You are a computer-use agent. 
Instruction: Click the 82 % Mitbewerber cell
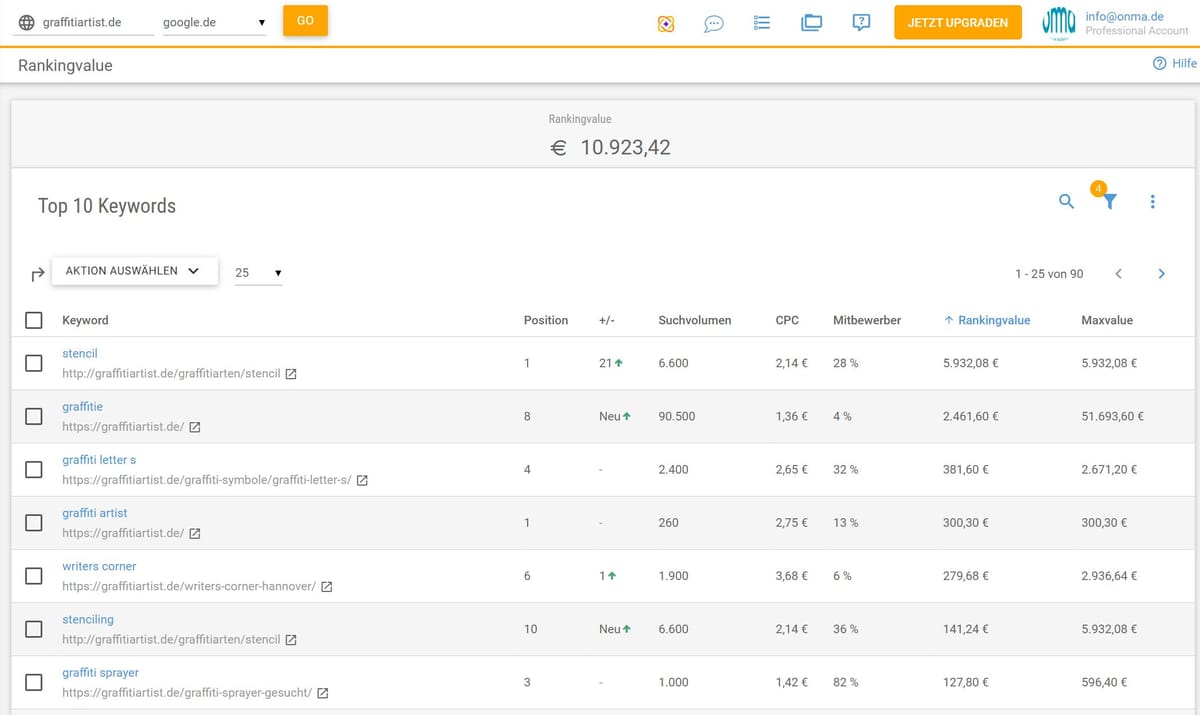click(846, 682)
